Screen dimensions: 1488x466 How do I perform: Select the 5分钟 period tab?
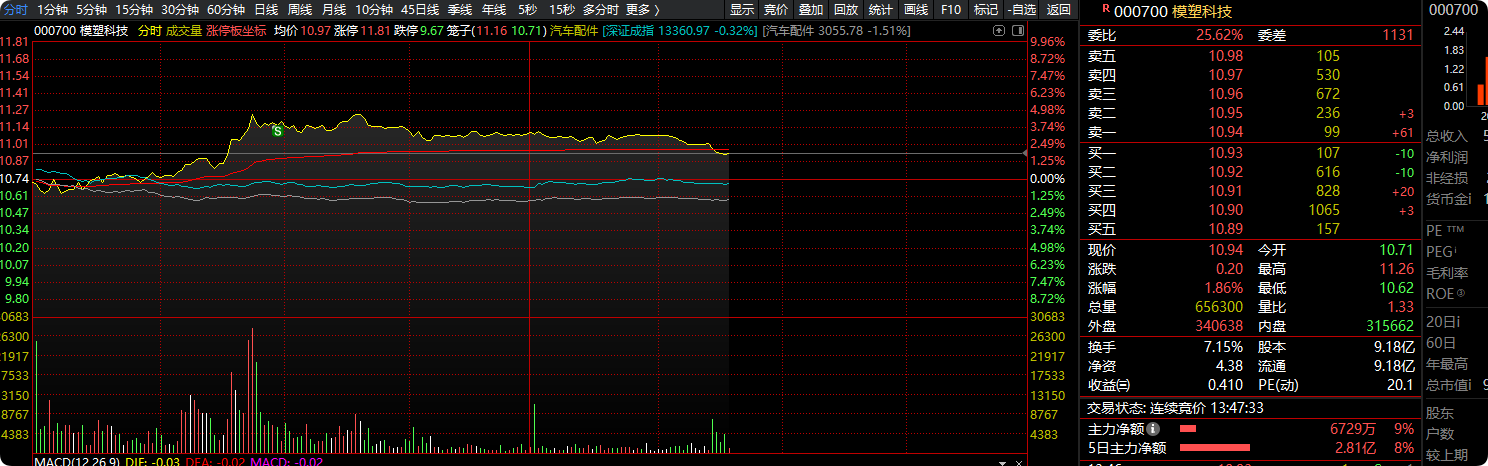91,9
